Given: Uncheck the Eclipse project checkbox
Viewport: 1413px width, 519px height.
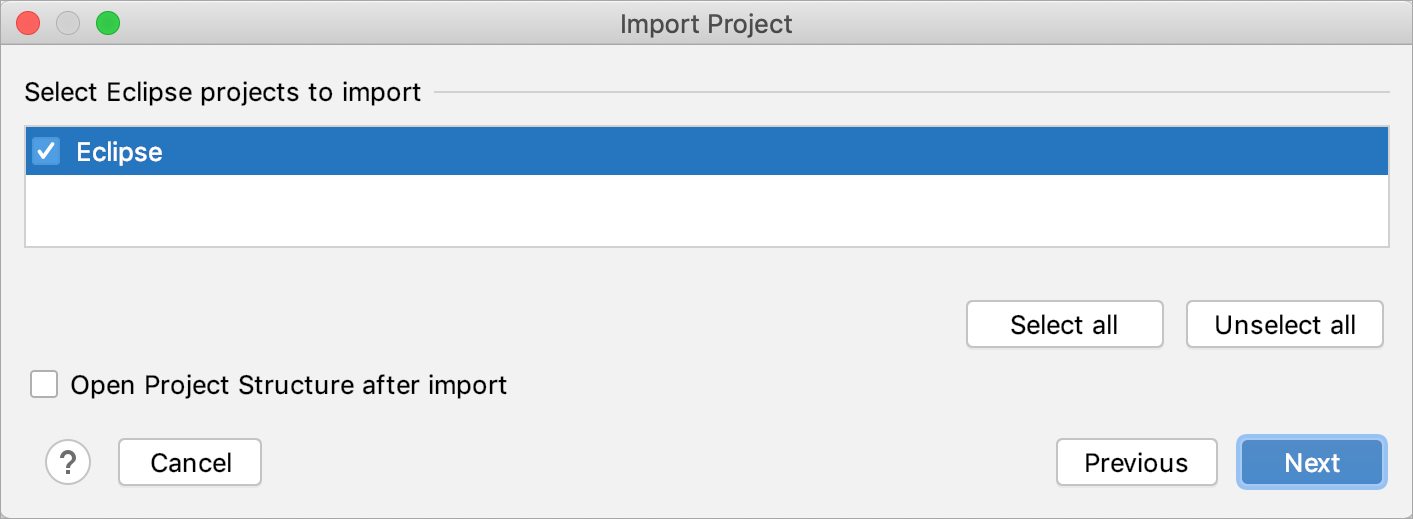Looking at the screenshot, I should point(46,151).
